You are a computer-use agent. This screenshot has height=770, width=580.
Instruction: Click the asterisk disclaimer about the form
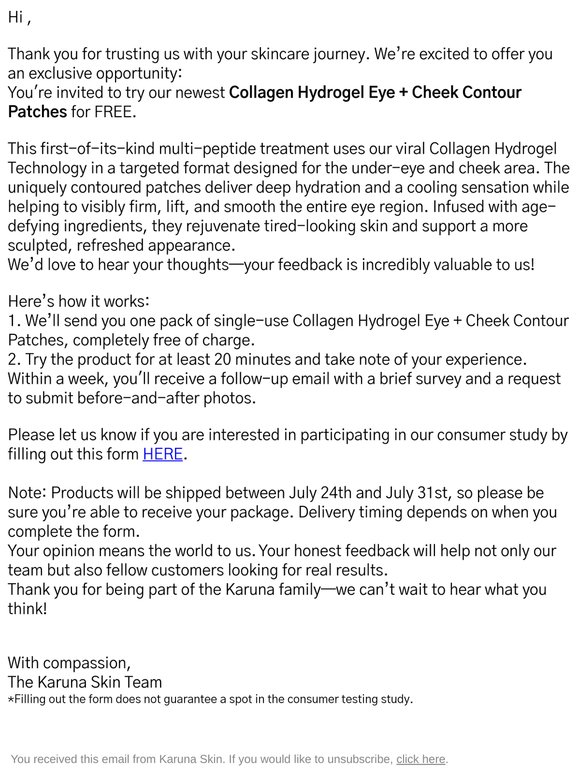[210, 699]
